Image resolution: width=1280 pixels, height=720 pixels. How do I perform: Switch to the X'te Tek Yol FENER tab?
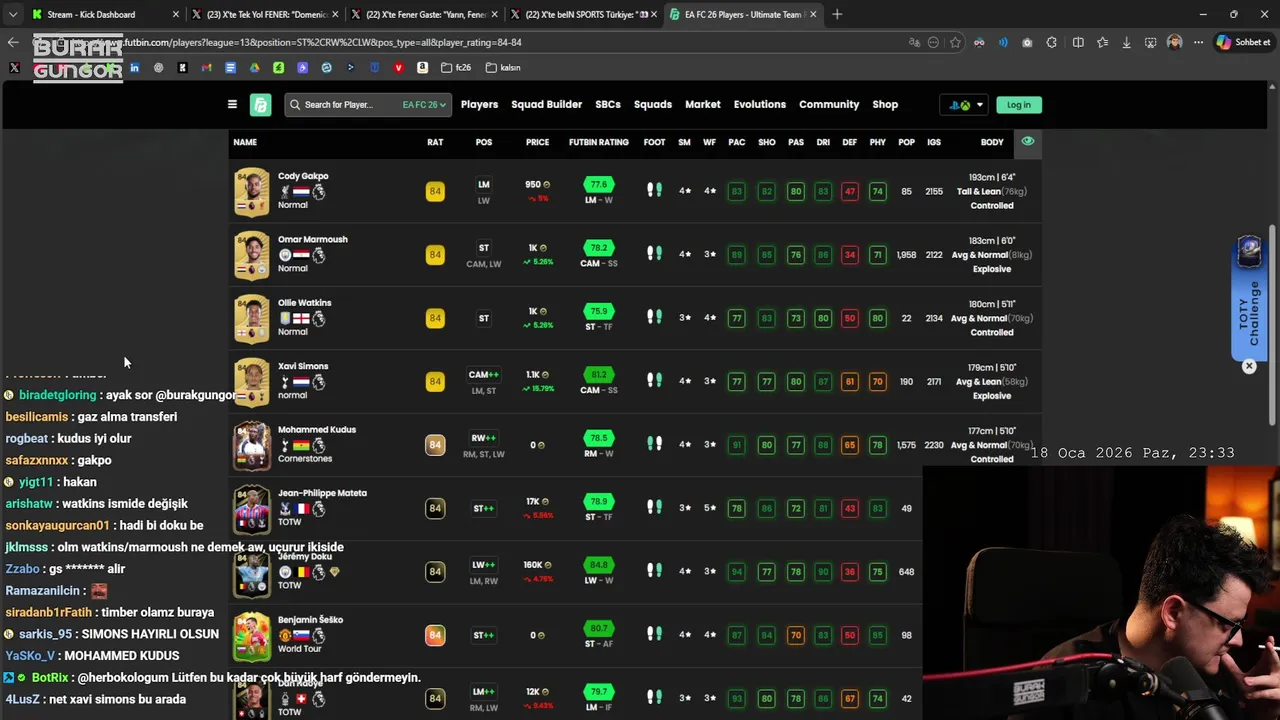pos(265,14)
